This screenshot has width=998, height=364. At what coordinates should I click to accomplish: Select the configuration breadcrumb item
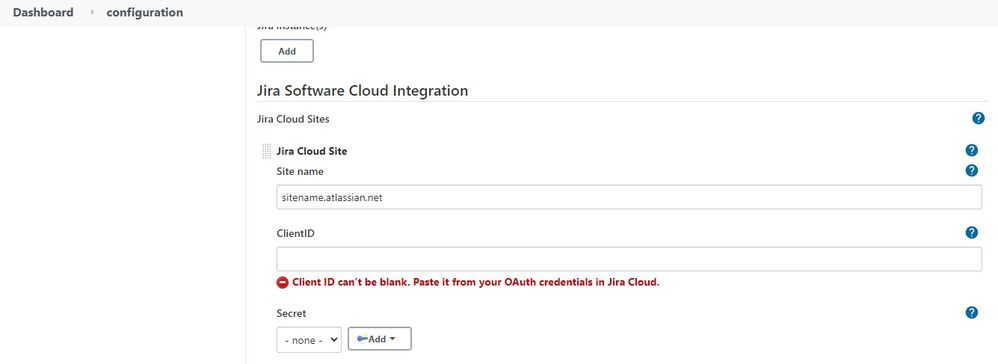click(x=144, y=12)
